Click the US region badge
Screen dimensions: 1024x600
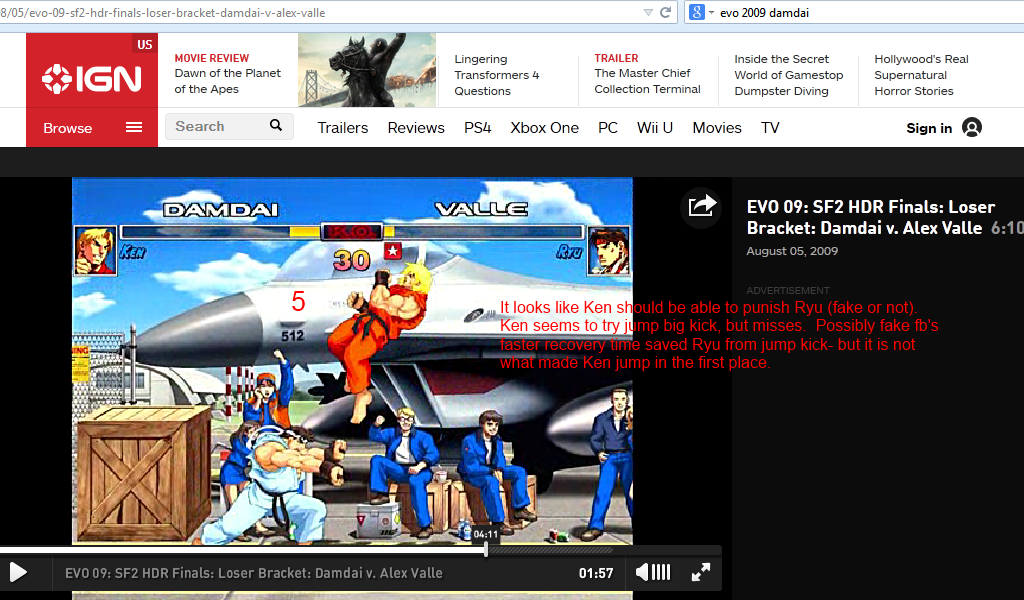(x=144, y=44)
